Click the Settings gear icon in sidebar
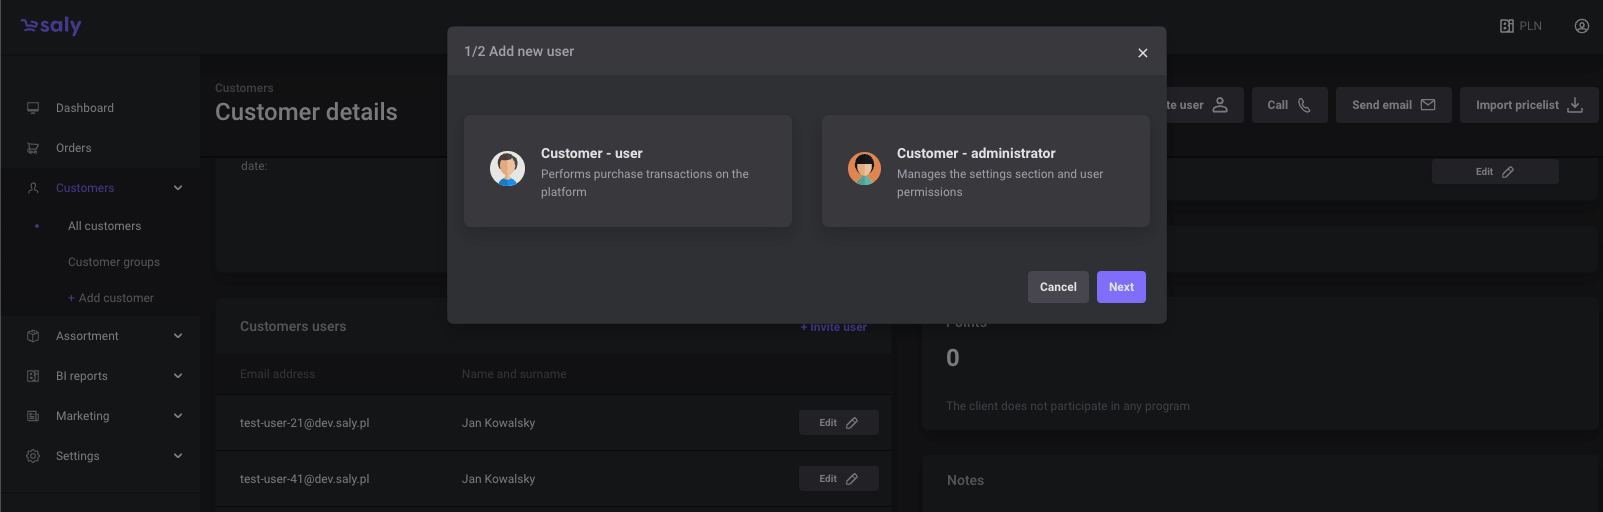This screenshot has width=1603, height=512. click(x=33, y=456)
